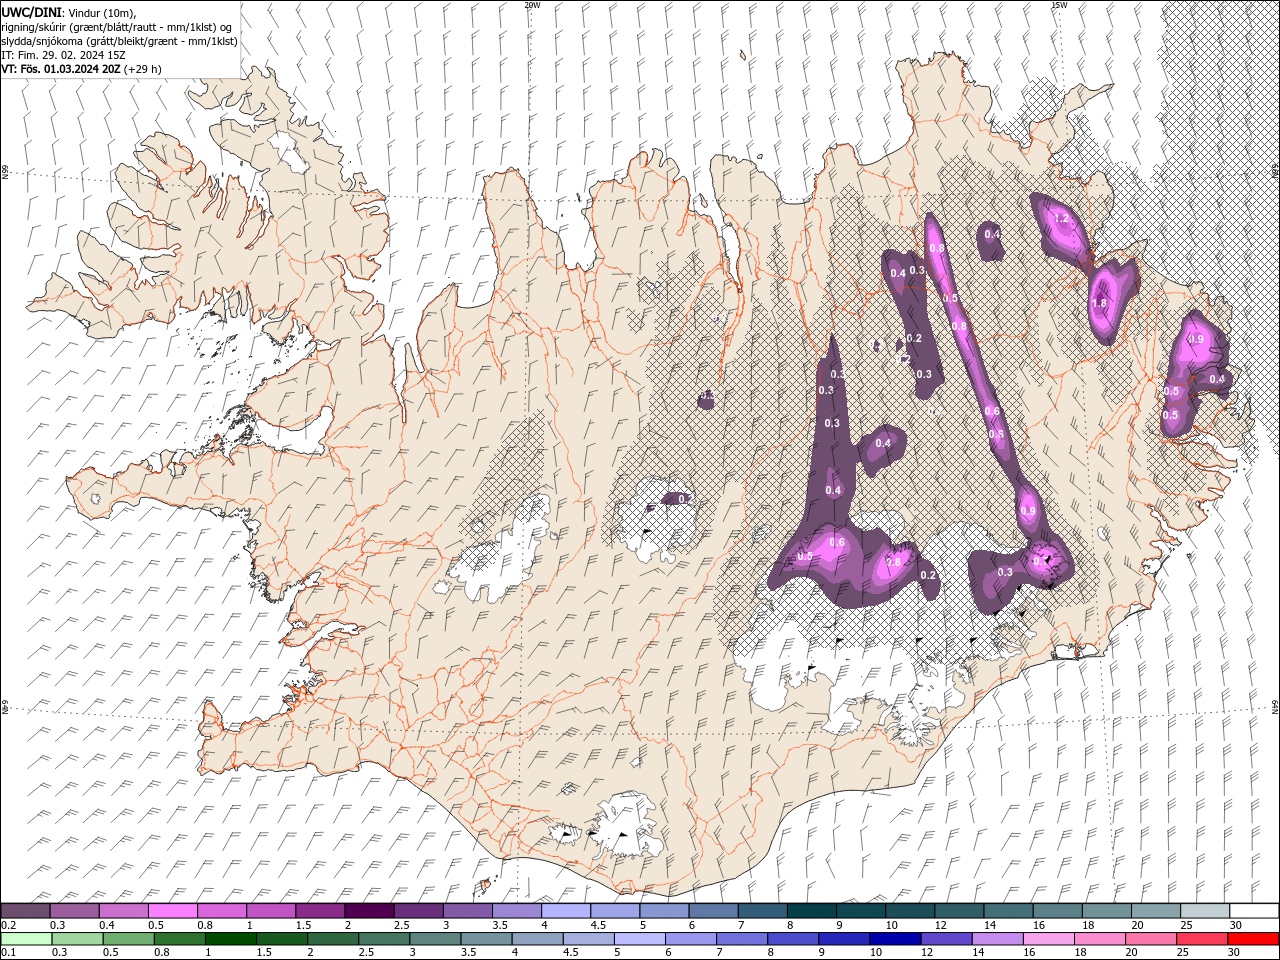This screenshot has height=960, width=1280.
Task: Pick the light green 0.3 rain legend swatch
Action: coord(76,939)
